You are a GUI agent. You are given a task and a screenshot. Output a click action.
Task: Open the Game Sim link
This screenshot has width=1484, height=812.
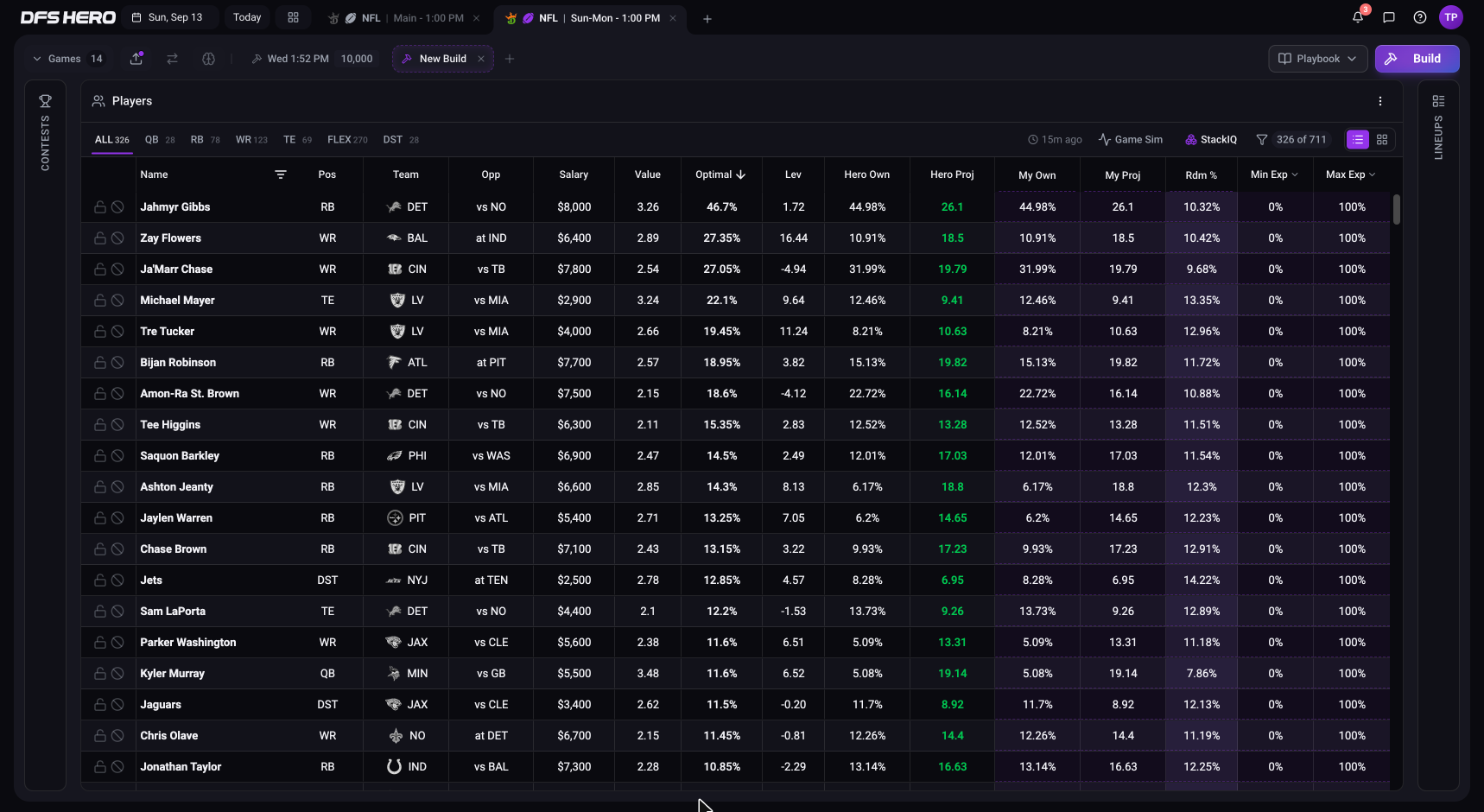point(1130,140)
